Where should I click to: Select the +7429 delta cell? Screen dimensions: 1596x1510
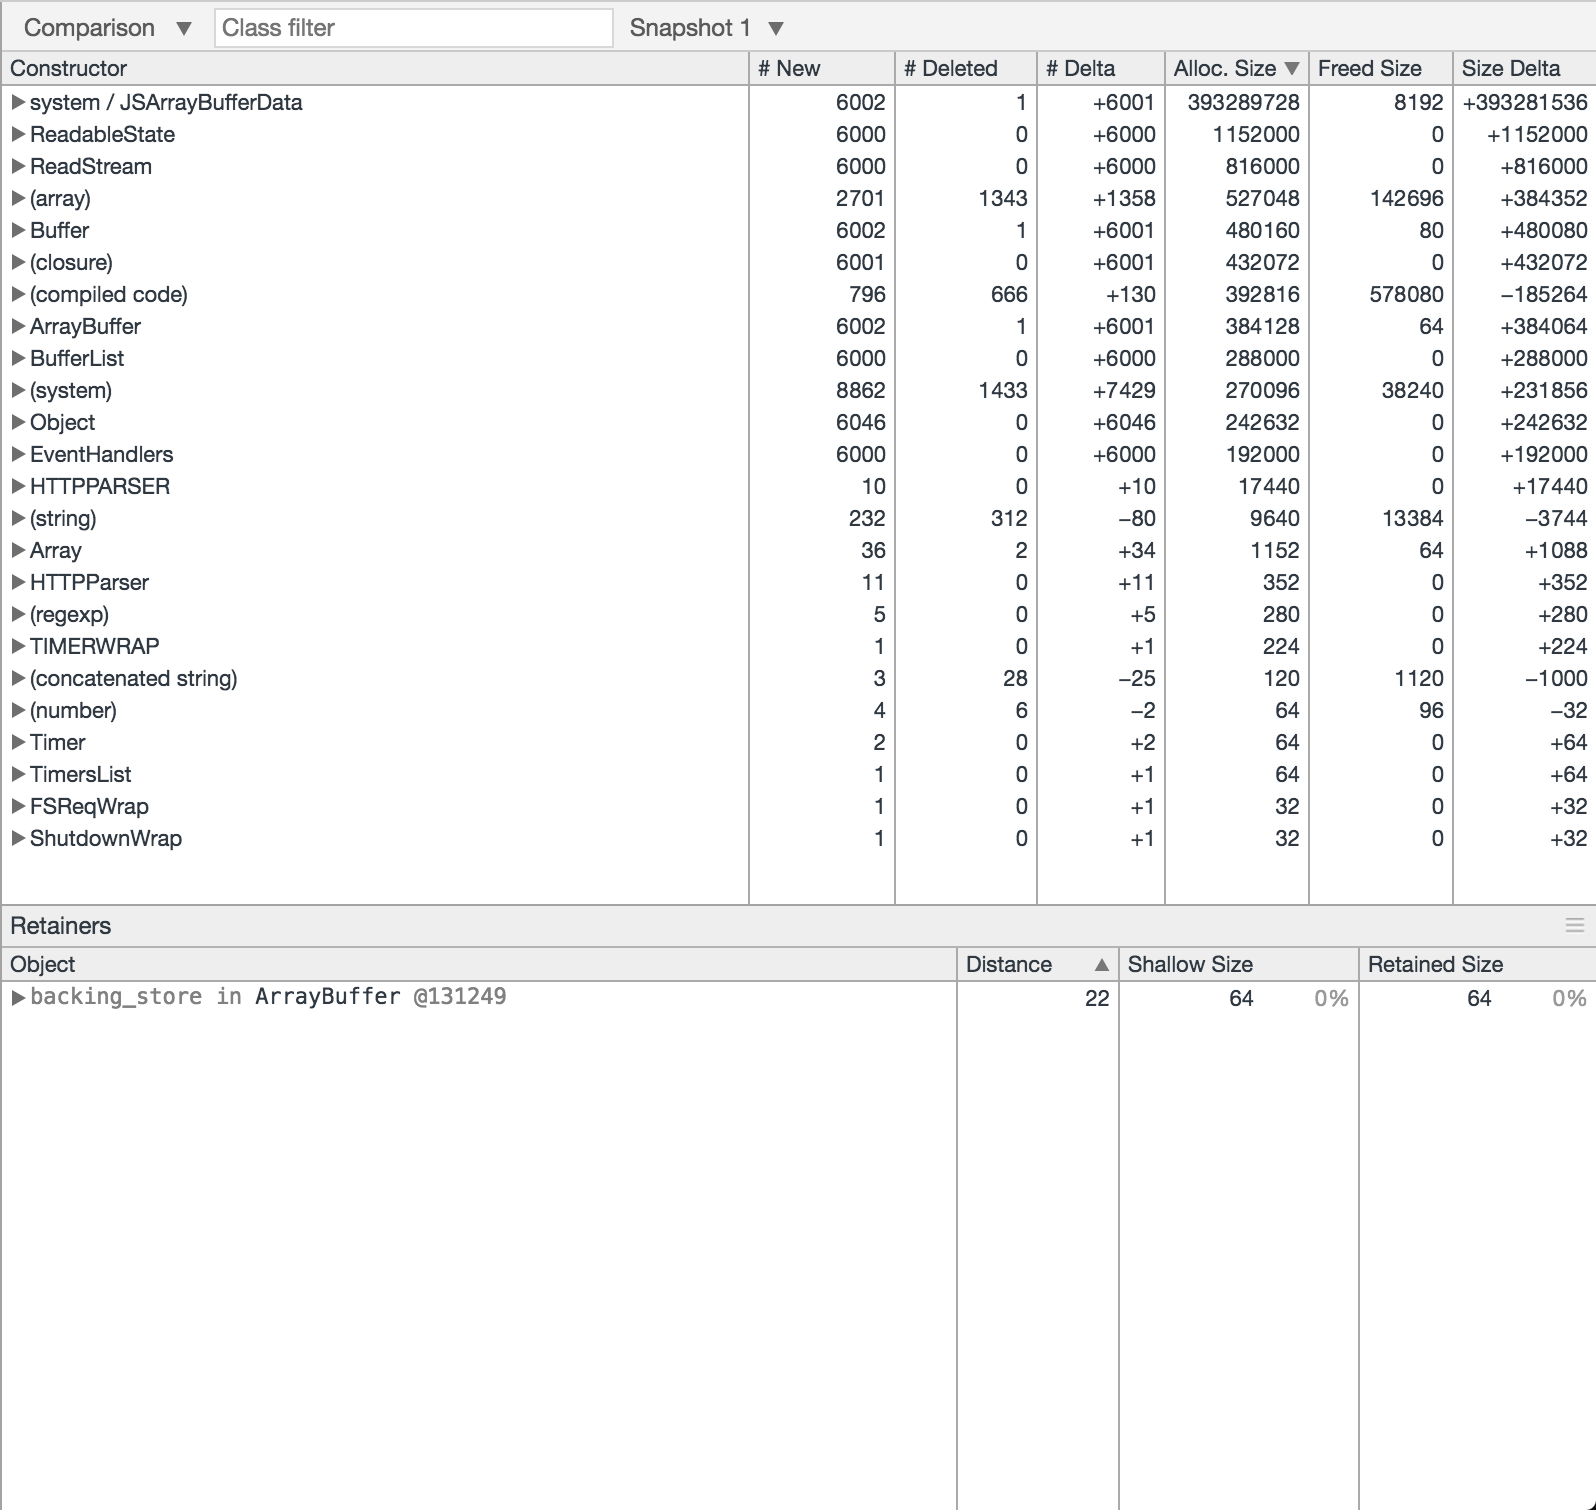1124,390
